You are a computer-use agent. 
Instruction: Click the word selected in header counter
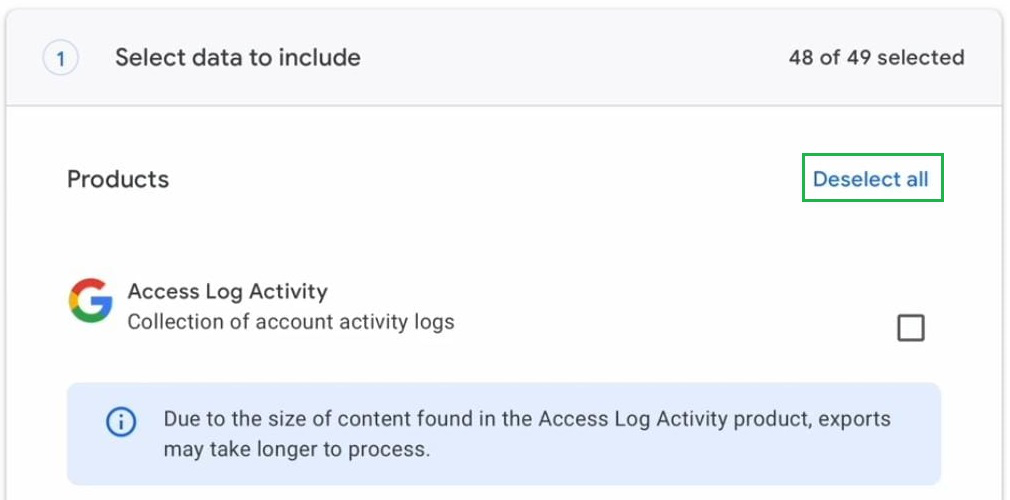coord(922,58)
